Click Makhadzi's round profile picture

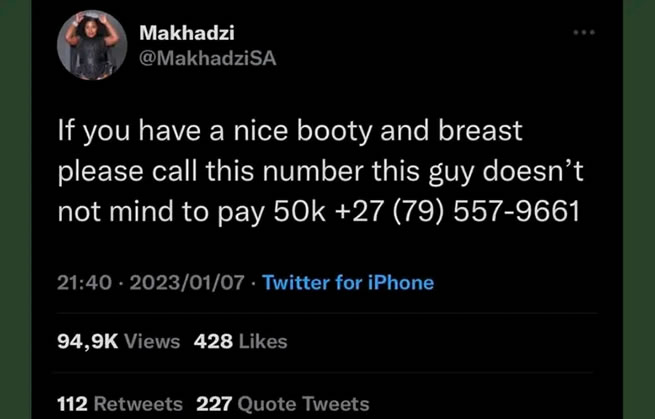point(92,45)
